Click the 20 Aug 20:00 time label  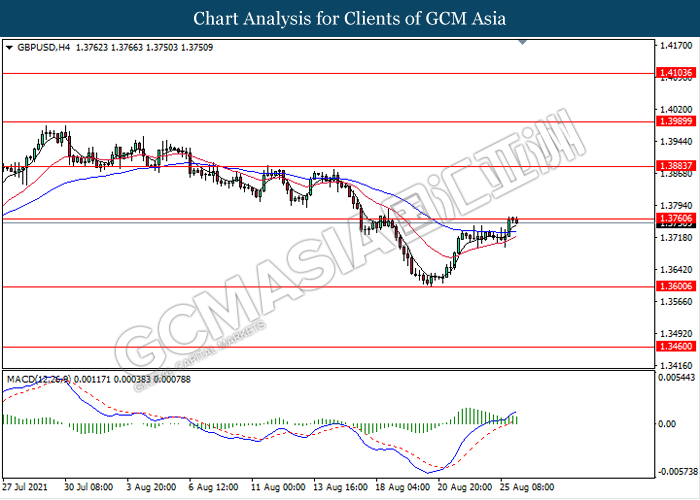click(x=465, y=487)
